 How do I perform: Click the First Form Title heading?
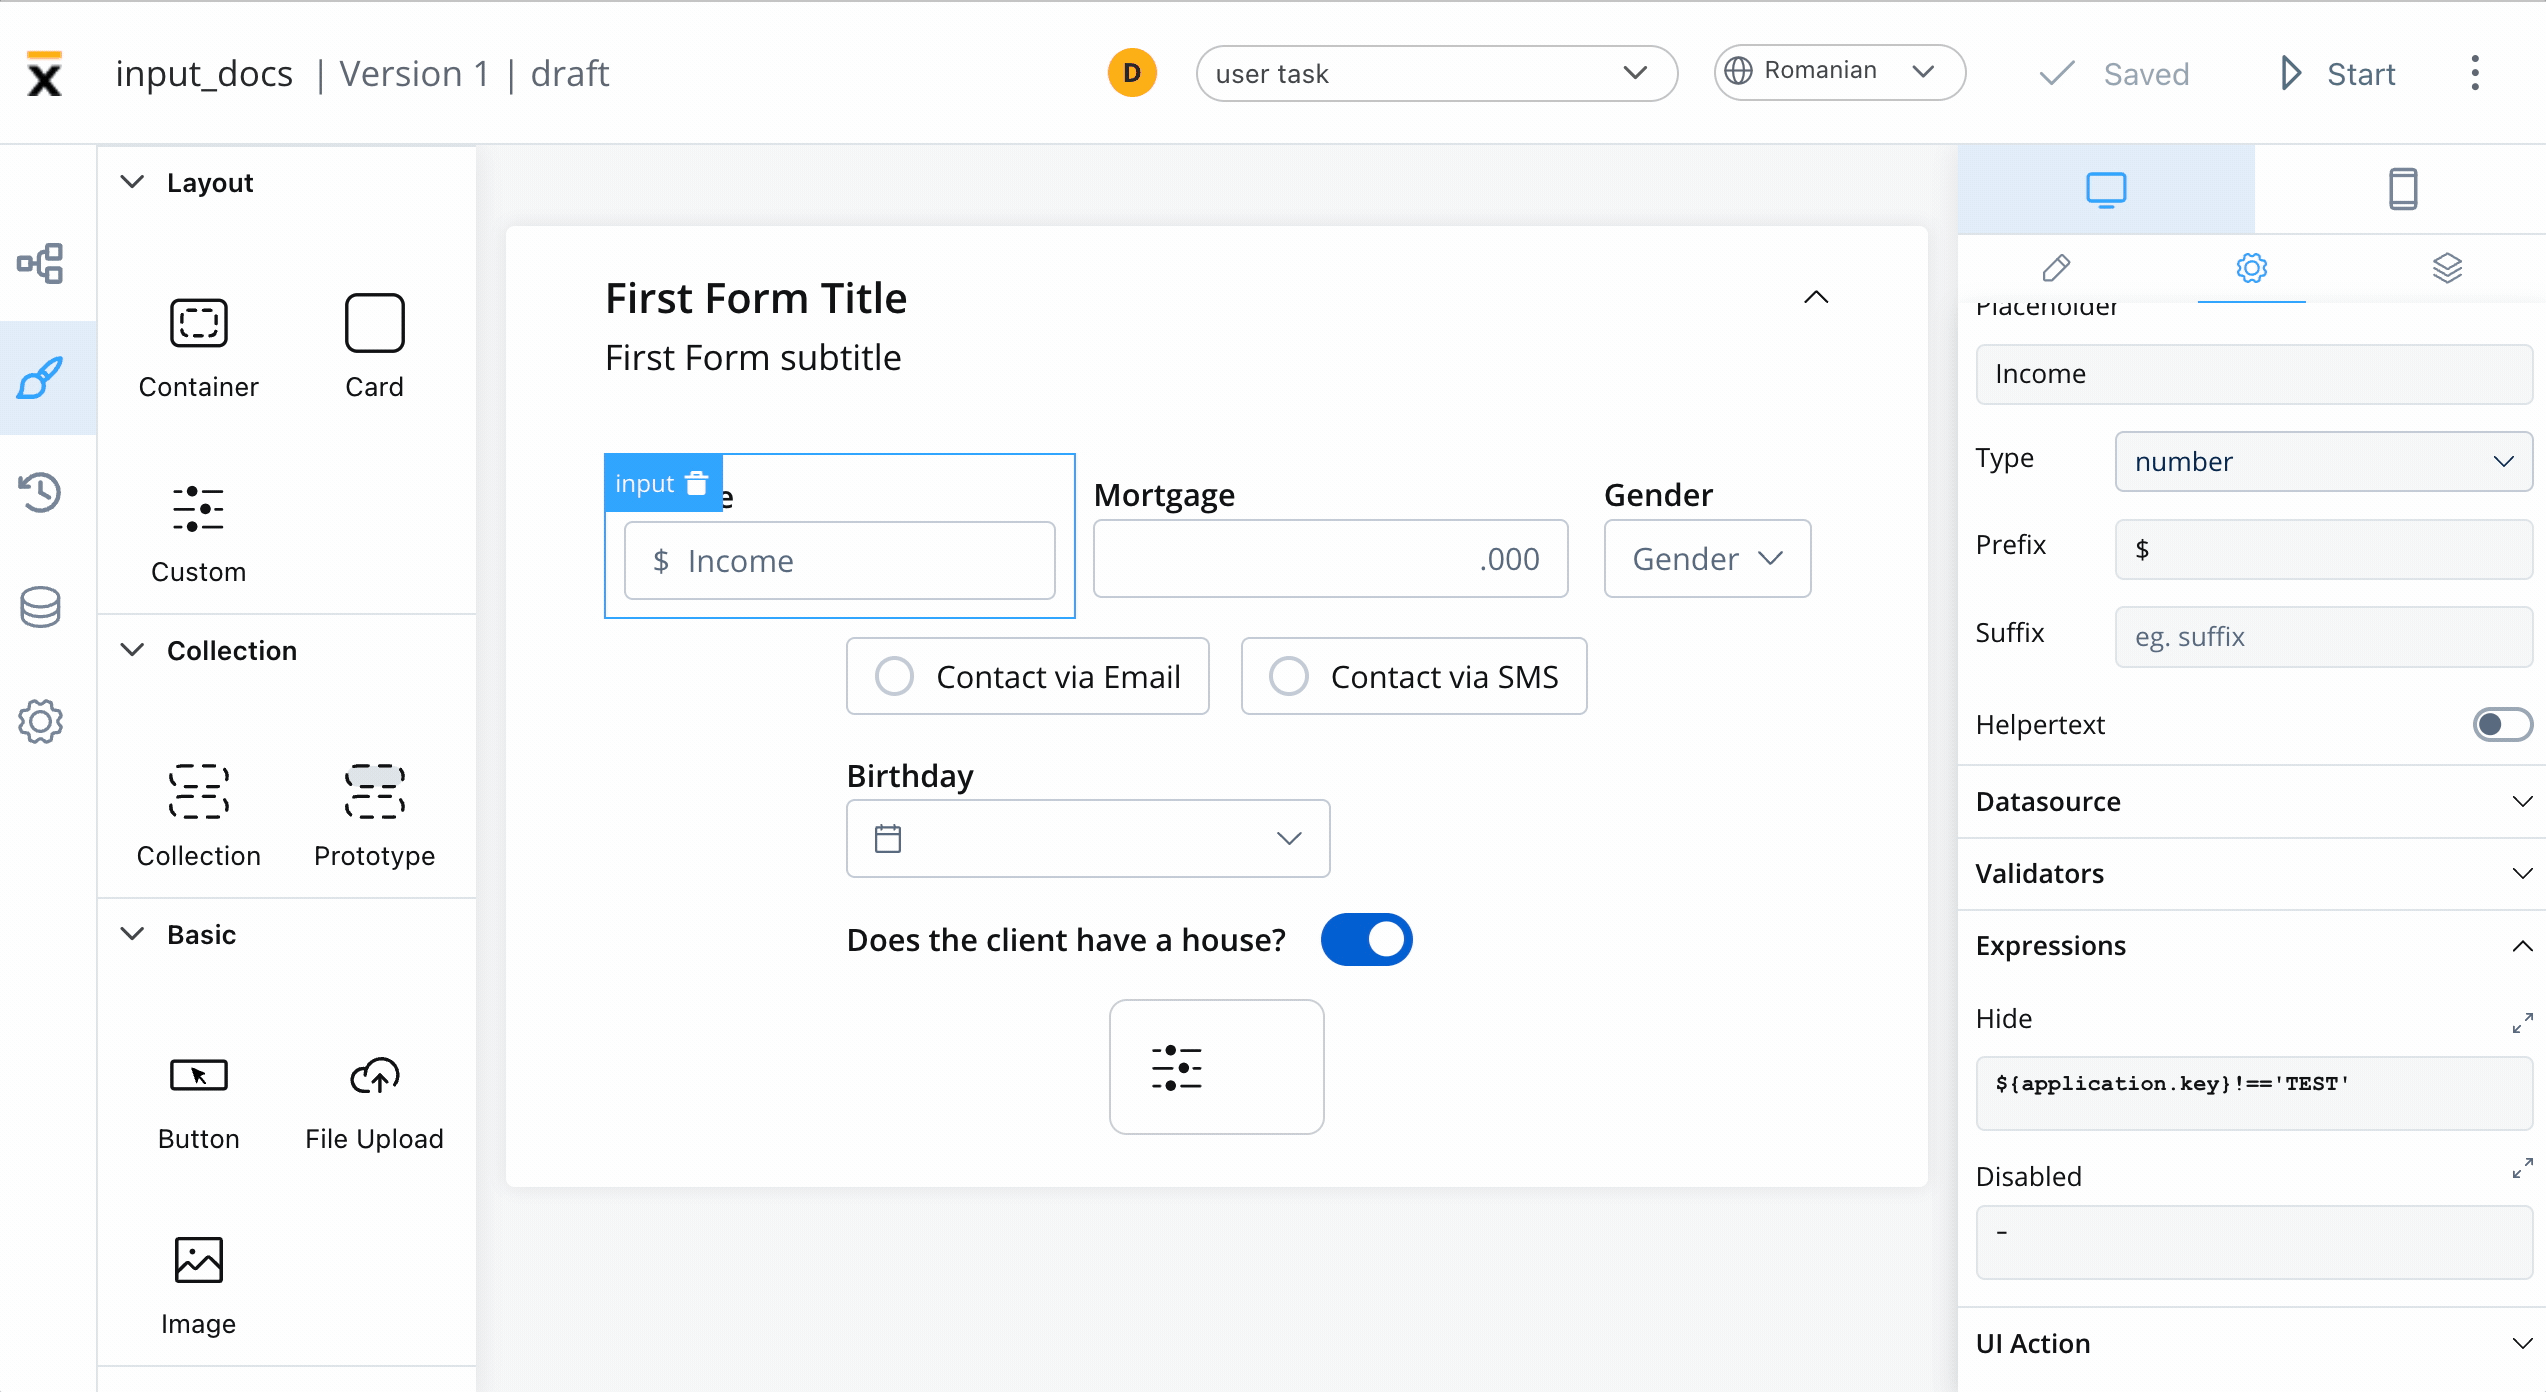click(x=756, y=298)
